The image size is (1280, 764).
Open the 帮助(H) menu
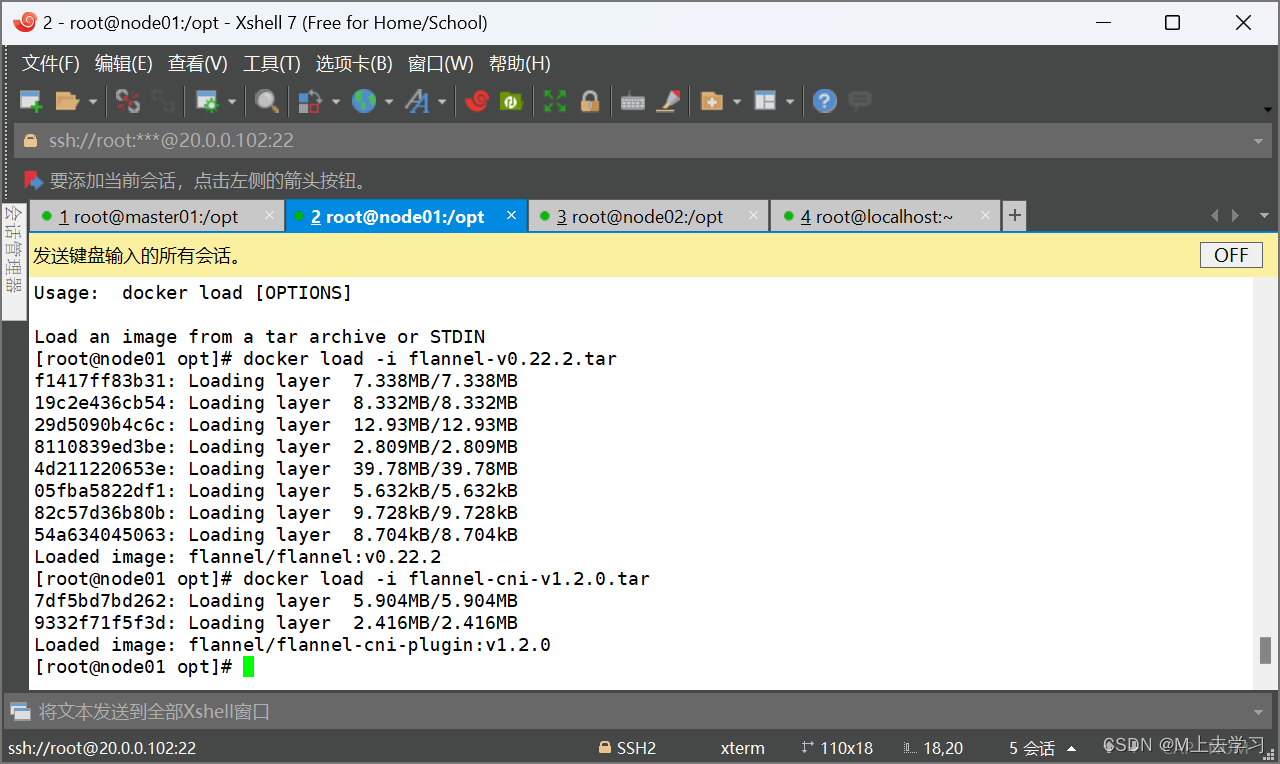[520, 64]
